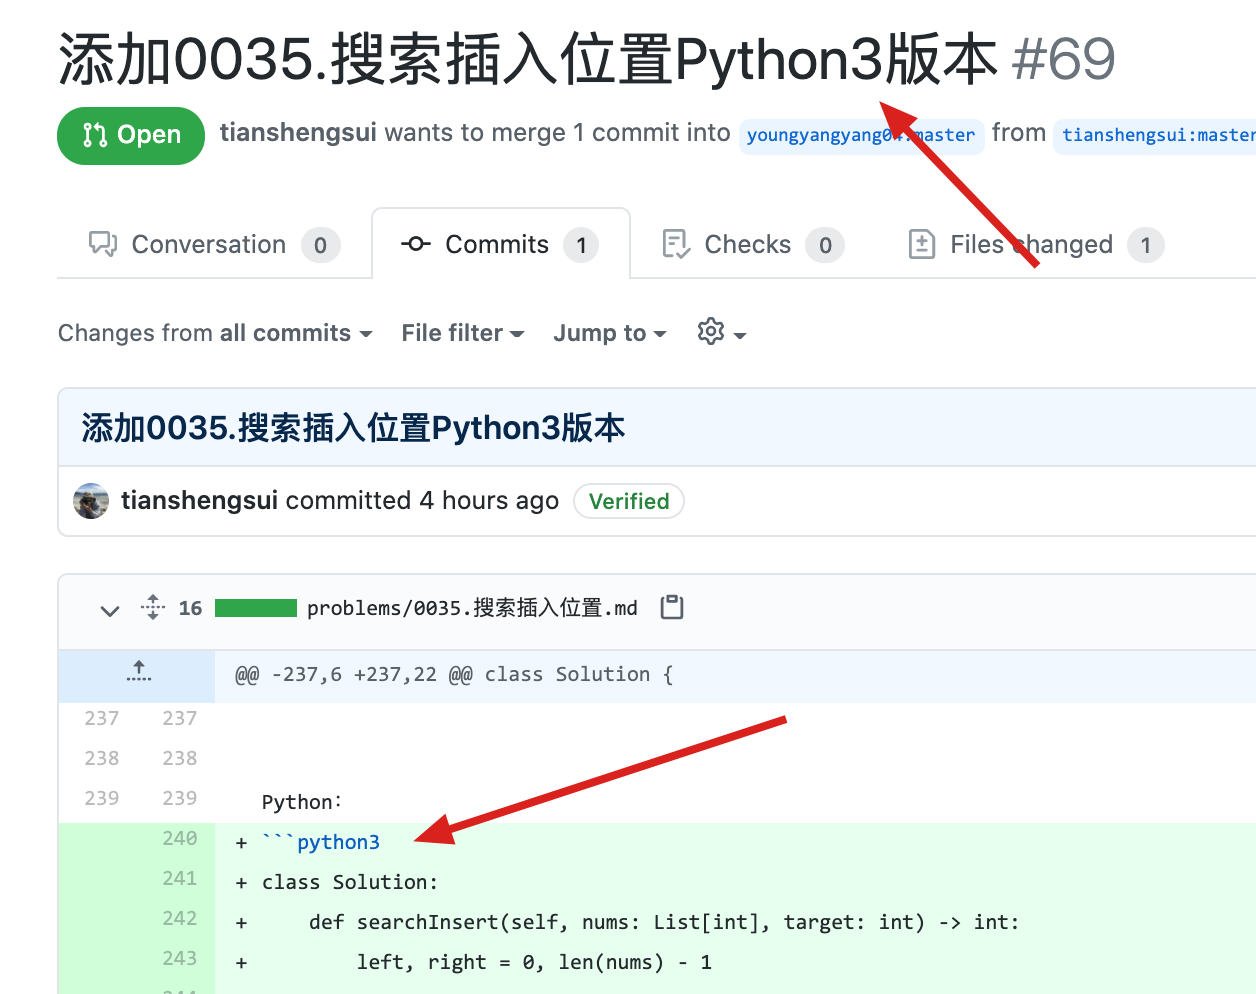This screenshot has height=994, width=1256.
Task: Click the tianshengsui author link in the merge line
Action: (x=298, y=133)
